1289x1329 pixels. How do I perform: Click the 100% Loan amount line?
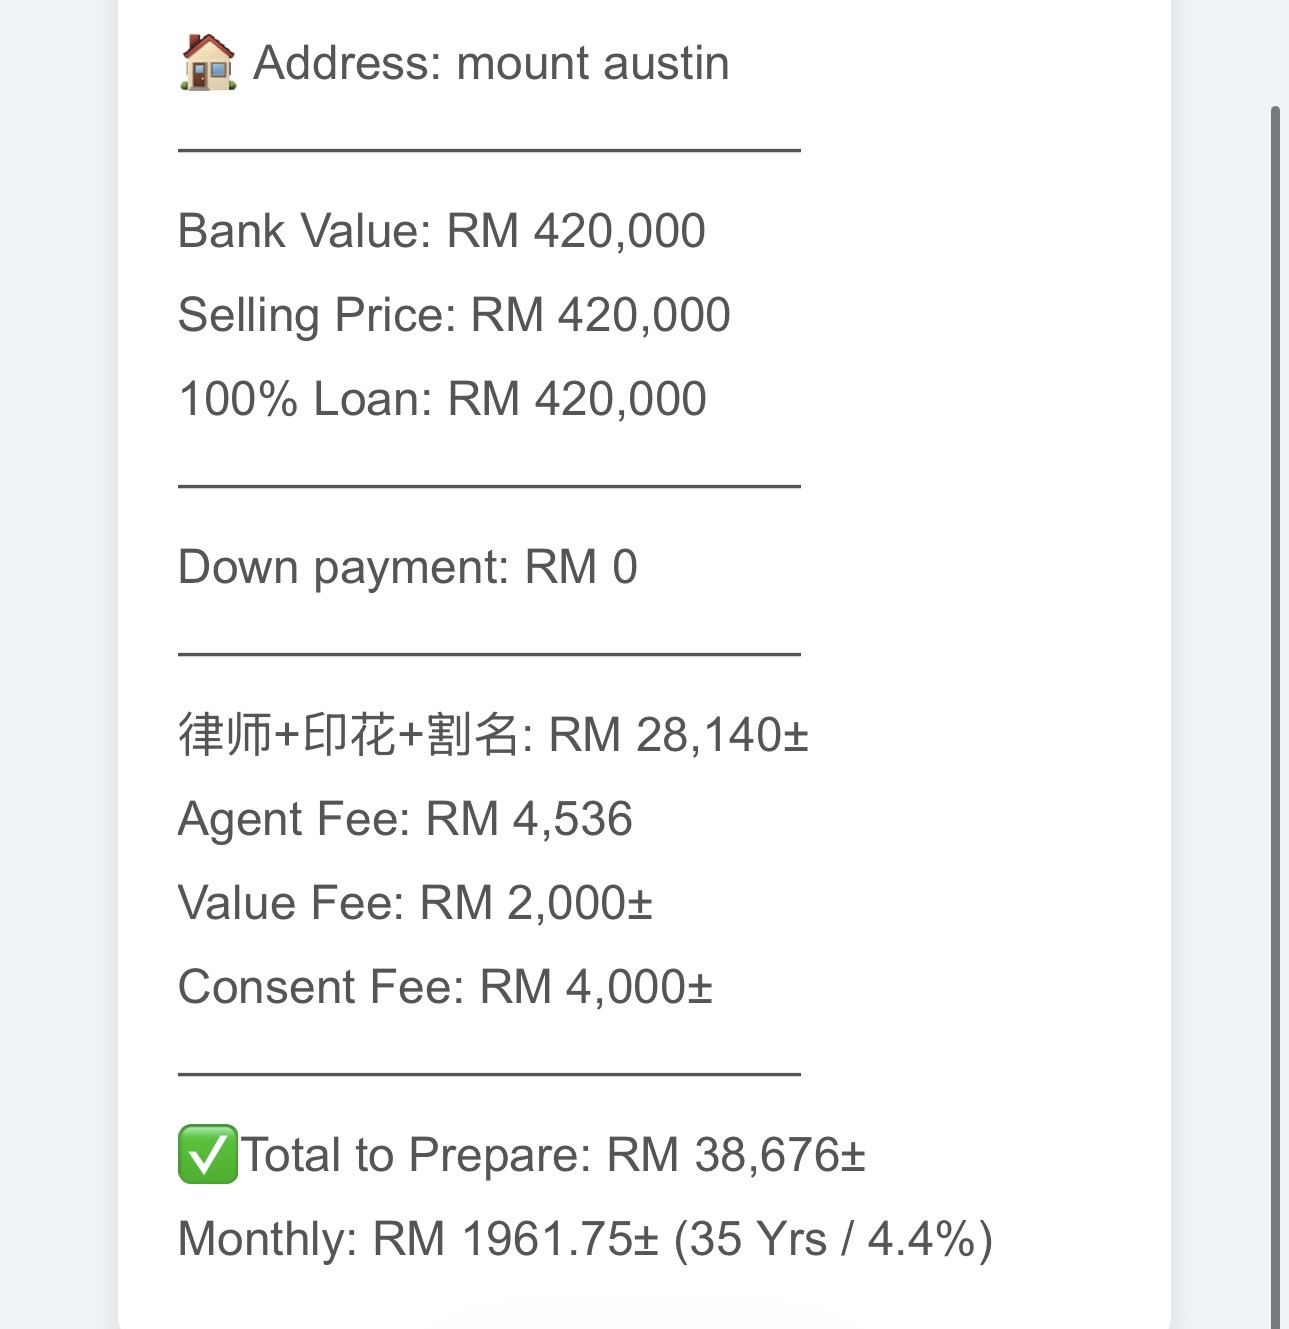[x=441, y=399]
